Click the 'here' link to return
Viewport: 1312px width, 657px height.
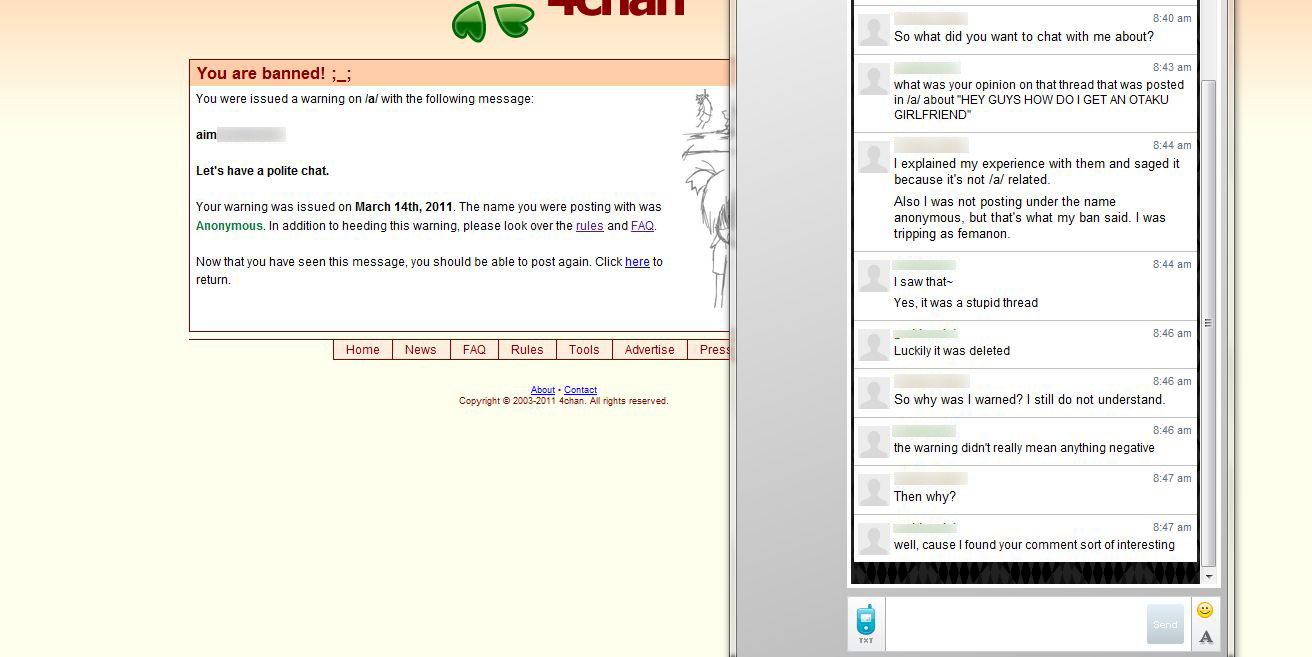coord(637,262)
